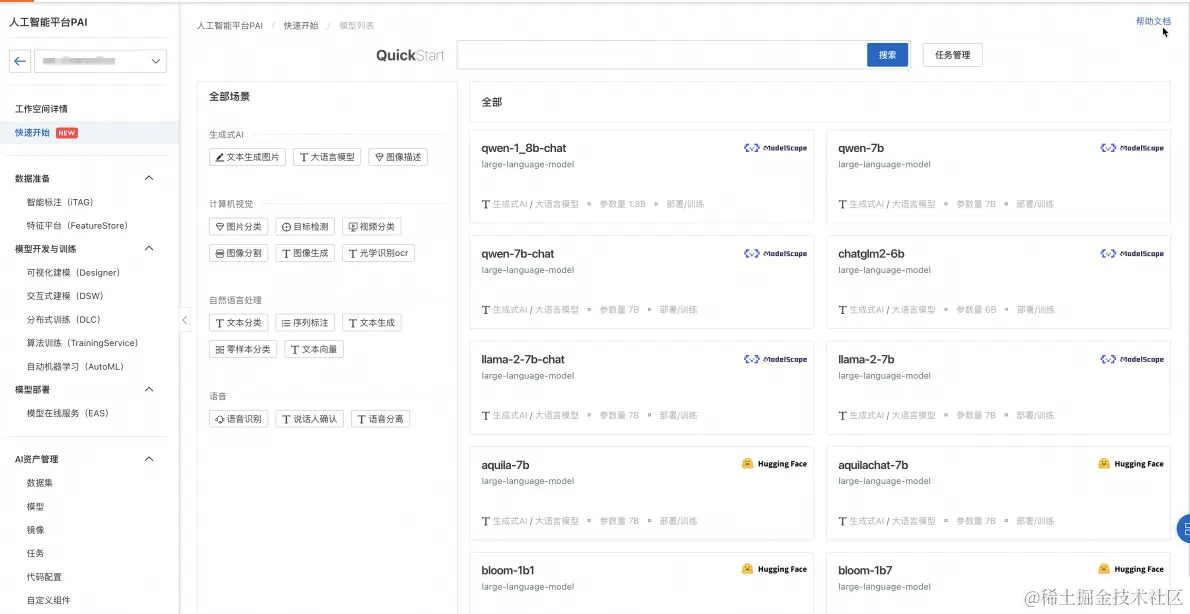Click Hugging Face logo on bloom-1b7 card
This screenshot has height=614, width=1190.
pyautogui.click(x=1131, y=569)
